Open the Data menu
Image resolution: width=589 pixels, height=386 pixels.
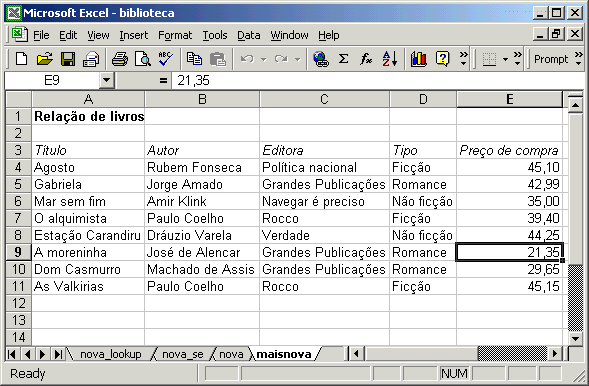point(249,35)
